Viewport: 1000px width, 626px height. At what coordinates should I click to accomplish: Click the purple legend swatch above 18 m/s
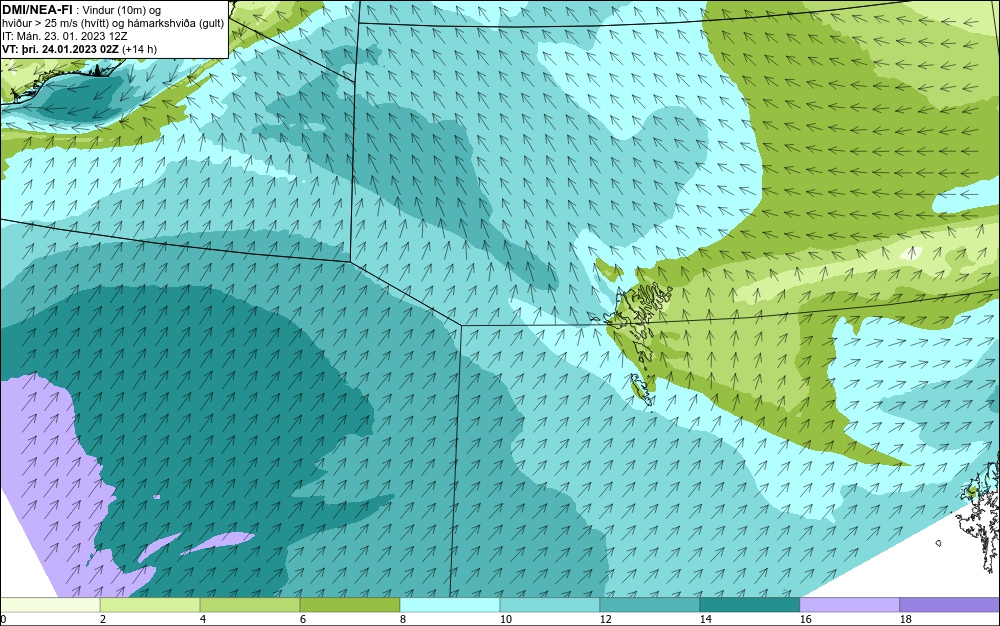(950, 604)
